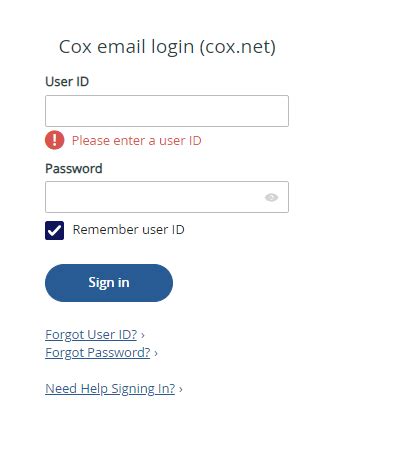
Task: Open the Need Help Signing In? link
Action: [110, 388]
